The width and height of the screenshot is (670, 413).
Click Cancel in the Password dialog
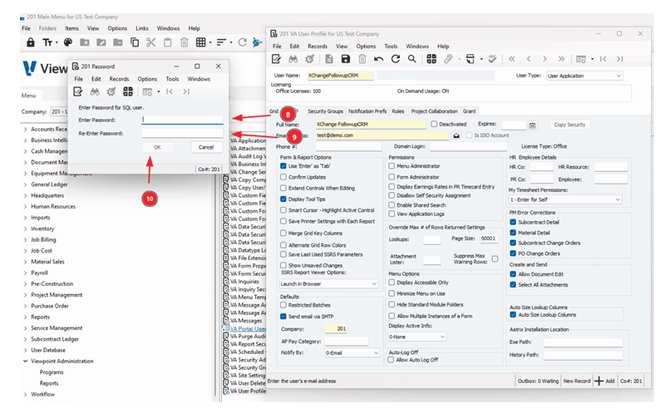coord(206,147)
